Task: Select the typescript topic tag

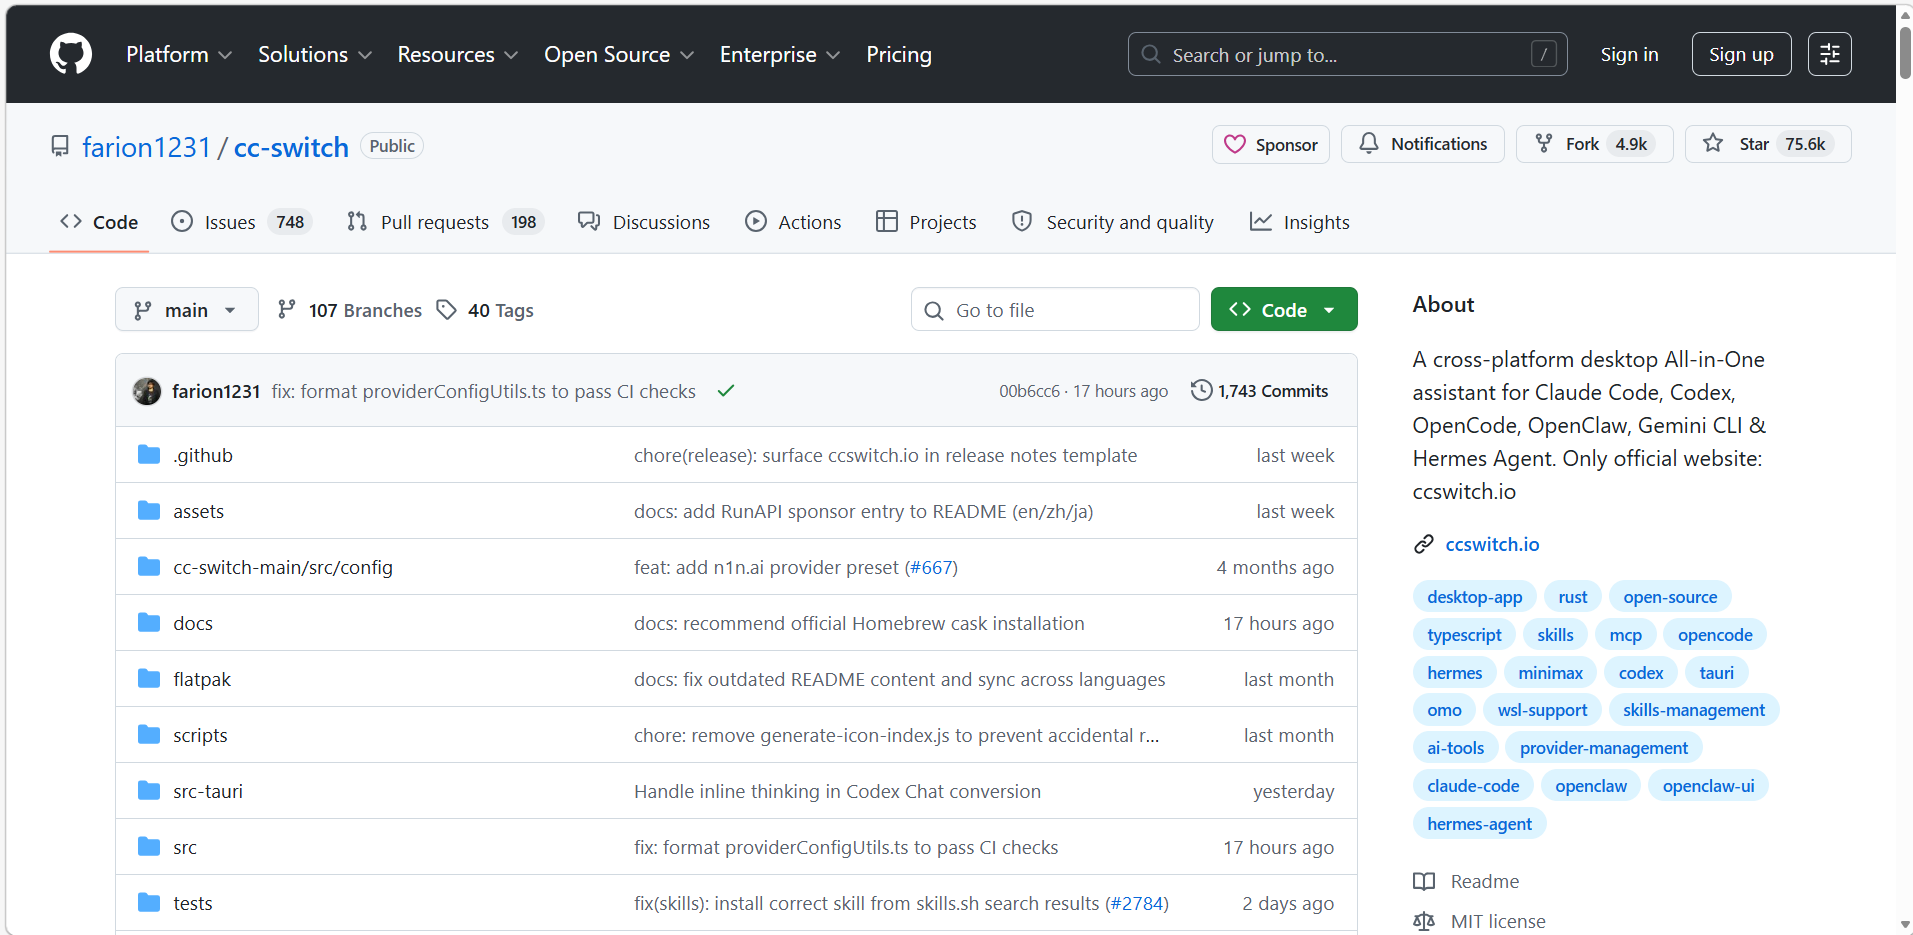Action: pyautogui.click(x=1464, y=635)
